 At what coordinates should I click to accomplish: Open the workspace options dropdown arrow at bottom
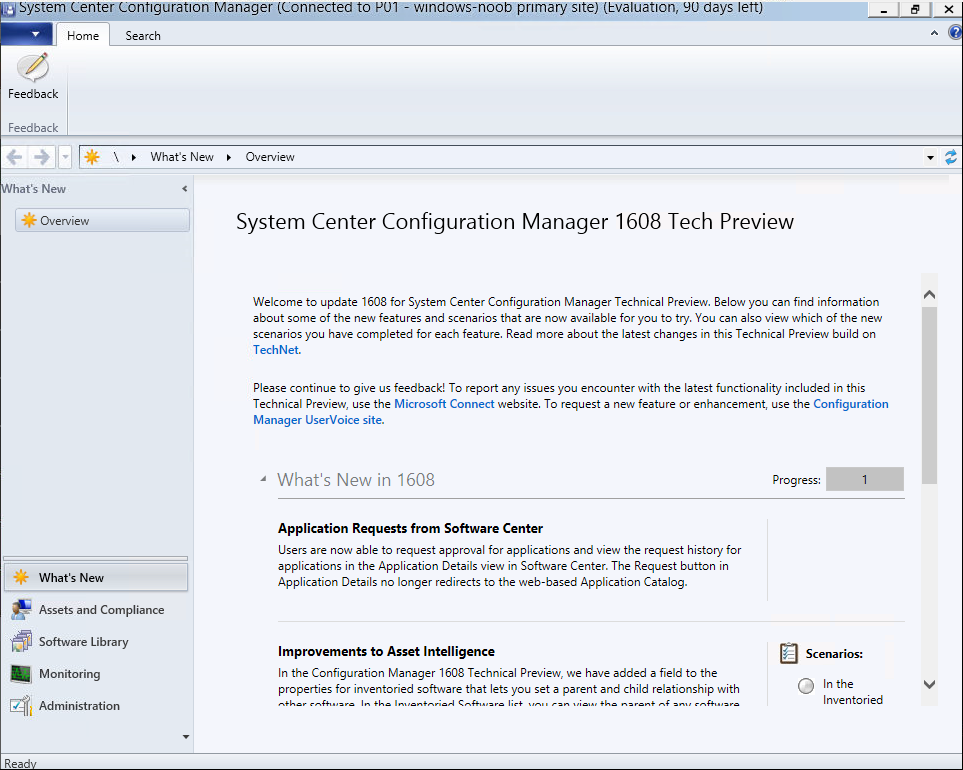(x=185, y=737)
